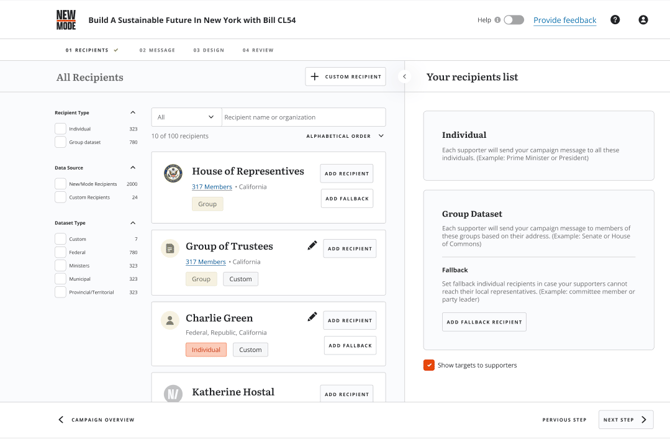This screenshot has height=439, width=670.
Task: Check the Individual recipient type filter
Action: [x=61, y=129]
